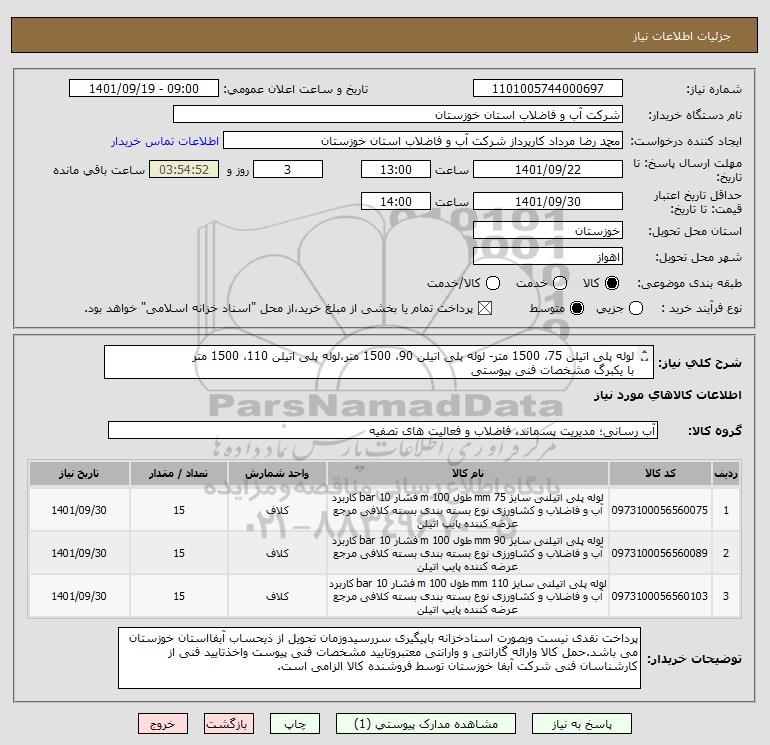This screenshot has width=770, height=745.
Task: Click product code 0973100056560075
Action: point(660,510)
